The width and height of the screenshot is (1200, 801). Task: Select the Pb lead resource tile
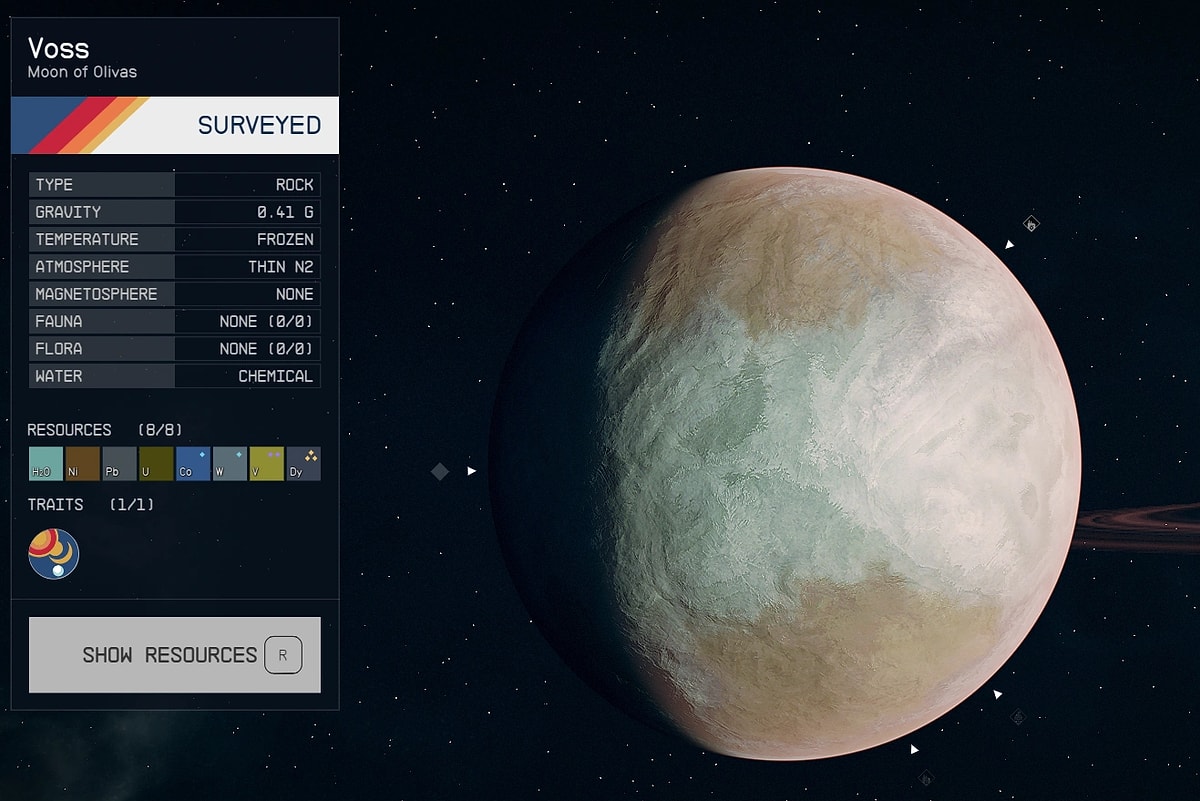(119, 464)
